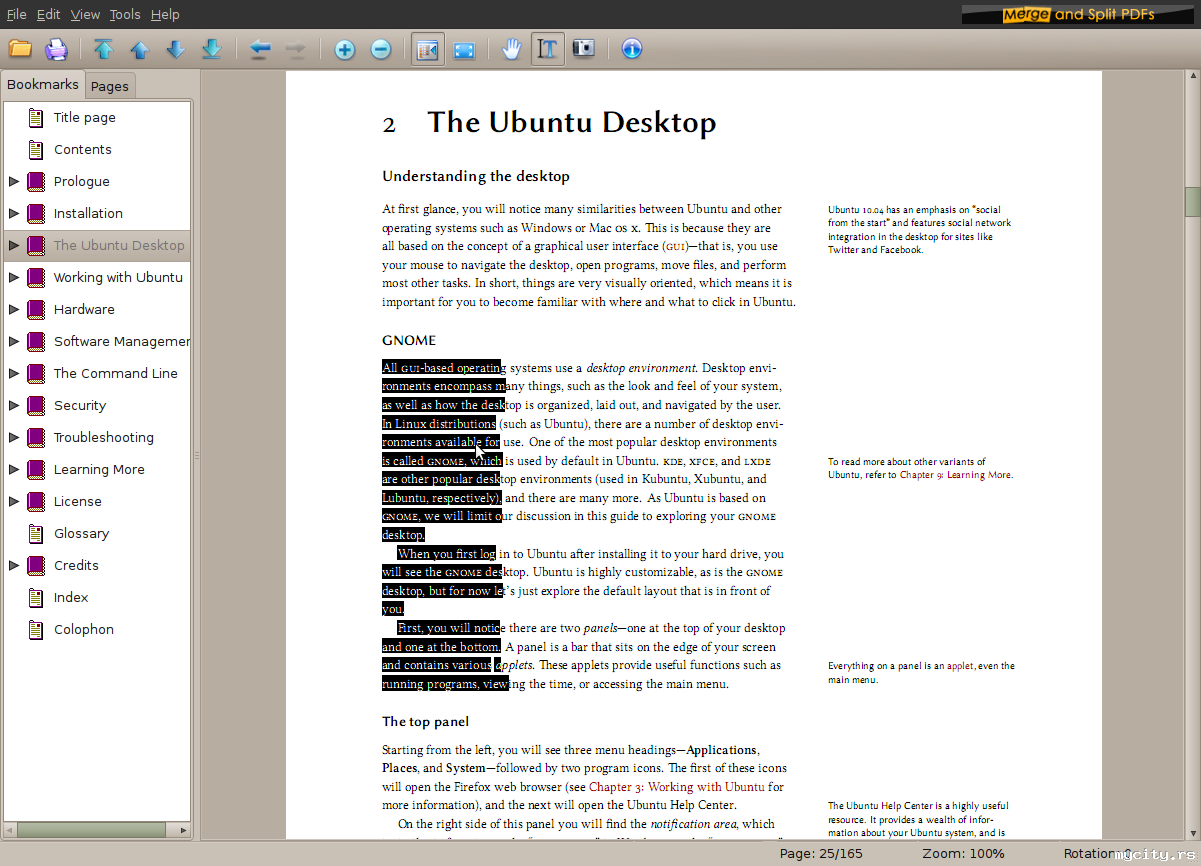Select the snapshot camera tool
1201x866 pixels.
pyautogui.click(x=583, y=48)
